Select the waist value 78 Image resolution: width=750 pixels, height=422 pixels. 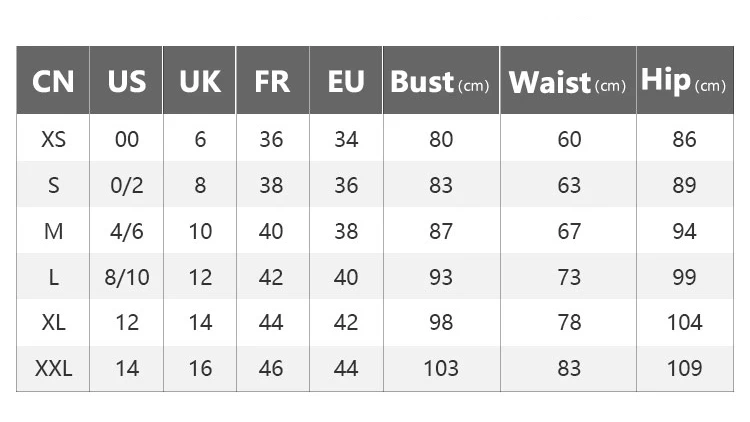(x=568, y=322)
